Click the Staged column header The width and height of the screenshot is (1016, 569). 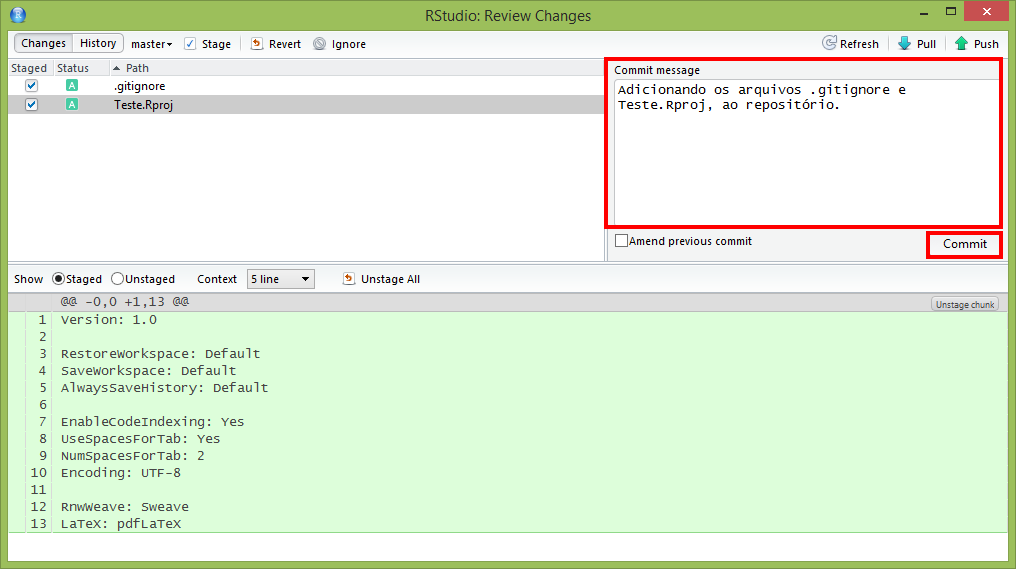coord(29,68)
